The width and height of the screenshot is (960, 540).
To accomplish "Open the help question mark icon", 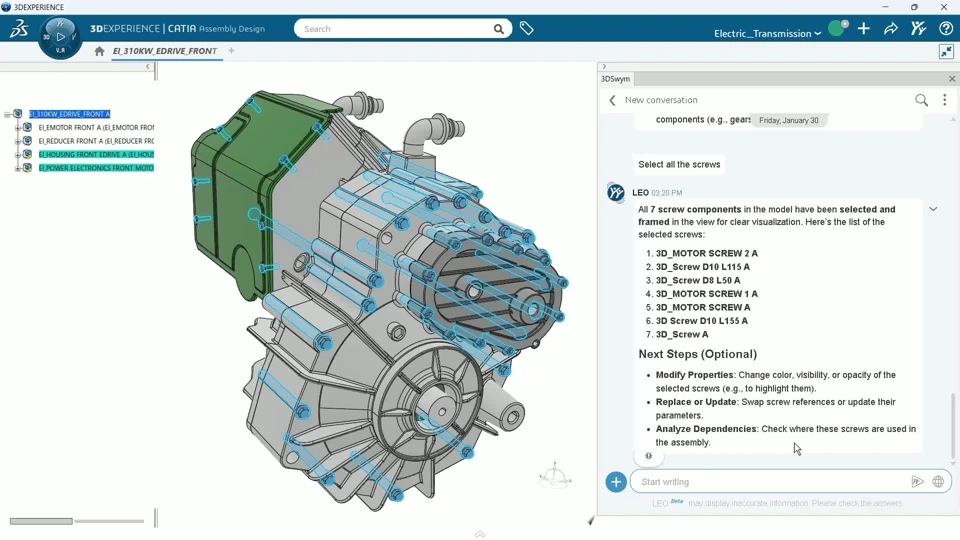I will (x=945, y=28).
